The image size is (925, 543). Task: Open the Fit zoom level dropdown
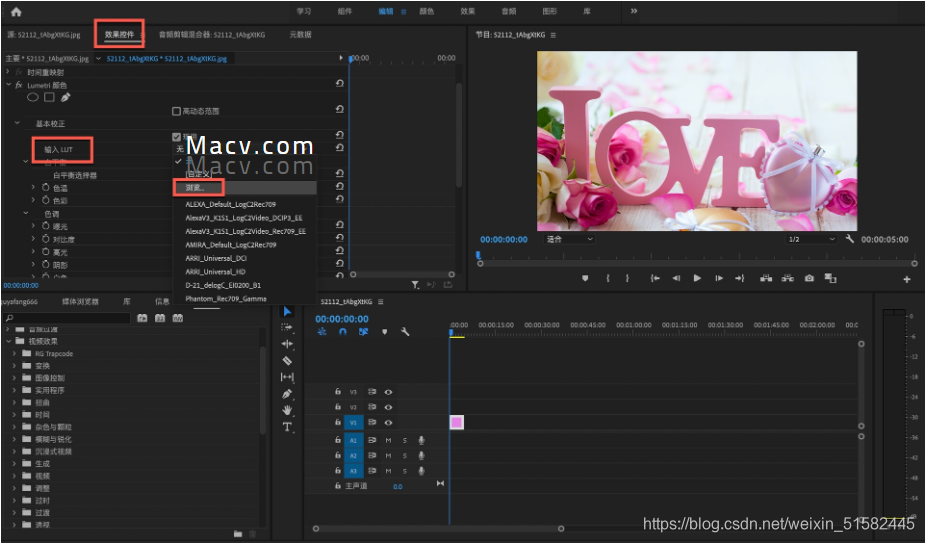568,239
